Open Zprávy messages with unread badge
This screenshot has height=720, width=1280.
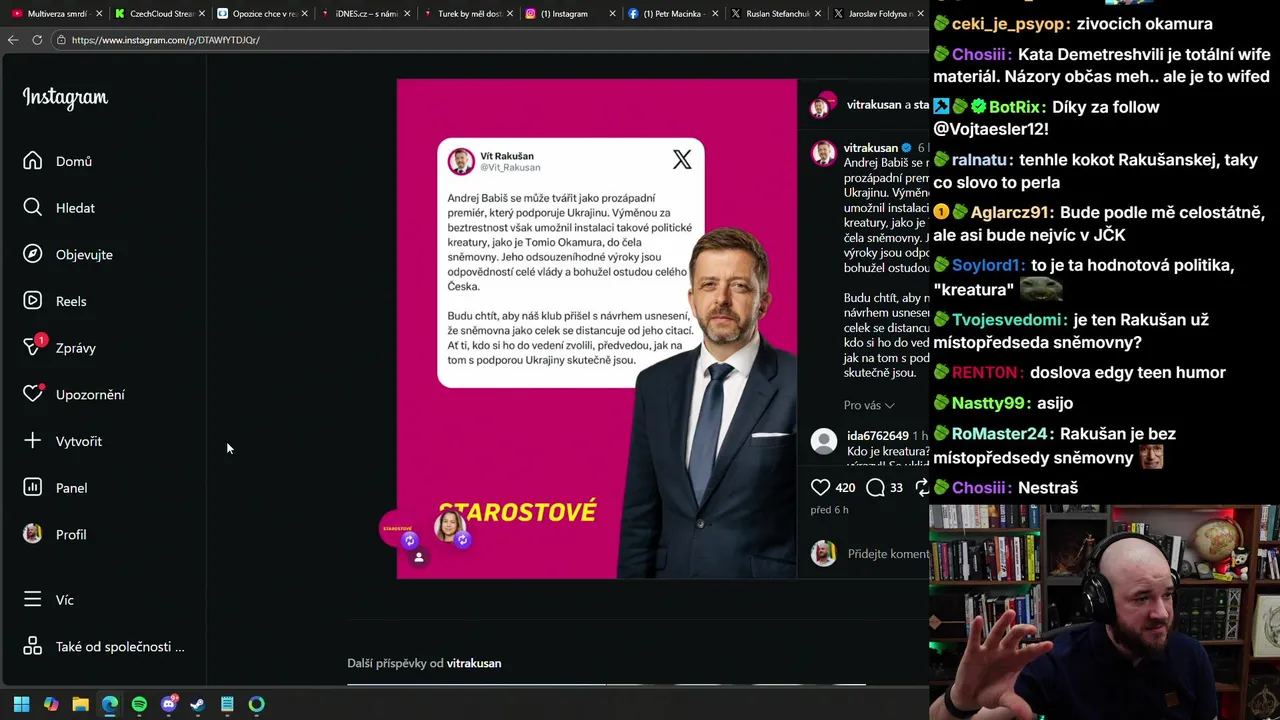(x=60, y=348)
